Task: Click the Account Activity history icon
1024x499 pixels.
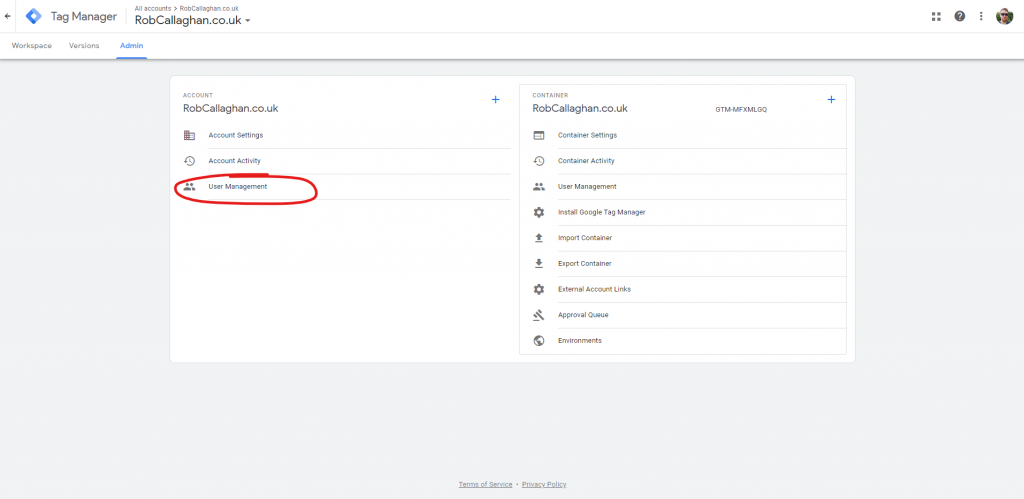Action: pos(189,161)
